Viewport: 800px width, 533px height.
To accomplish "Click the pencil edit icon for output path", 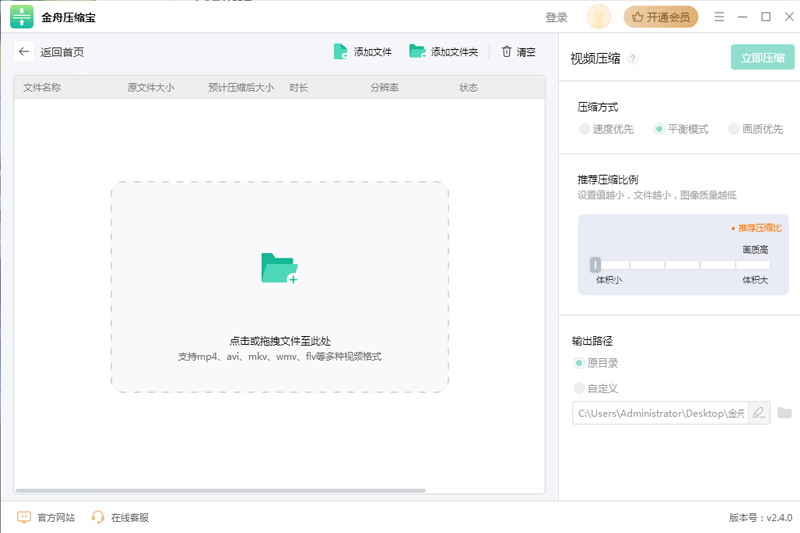I will 759,413.
